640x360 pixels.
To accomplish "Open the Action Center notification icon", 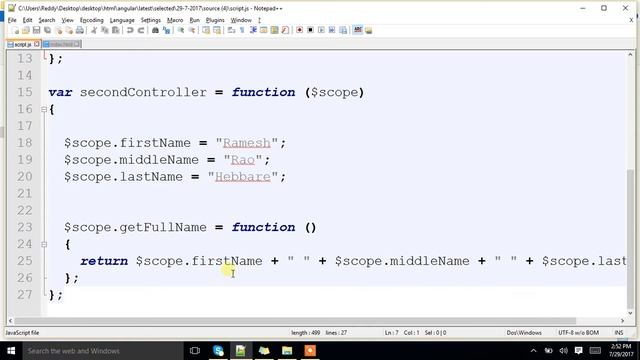I will tap(578, 351).
